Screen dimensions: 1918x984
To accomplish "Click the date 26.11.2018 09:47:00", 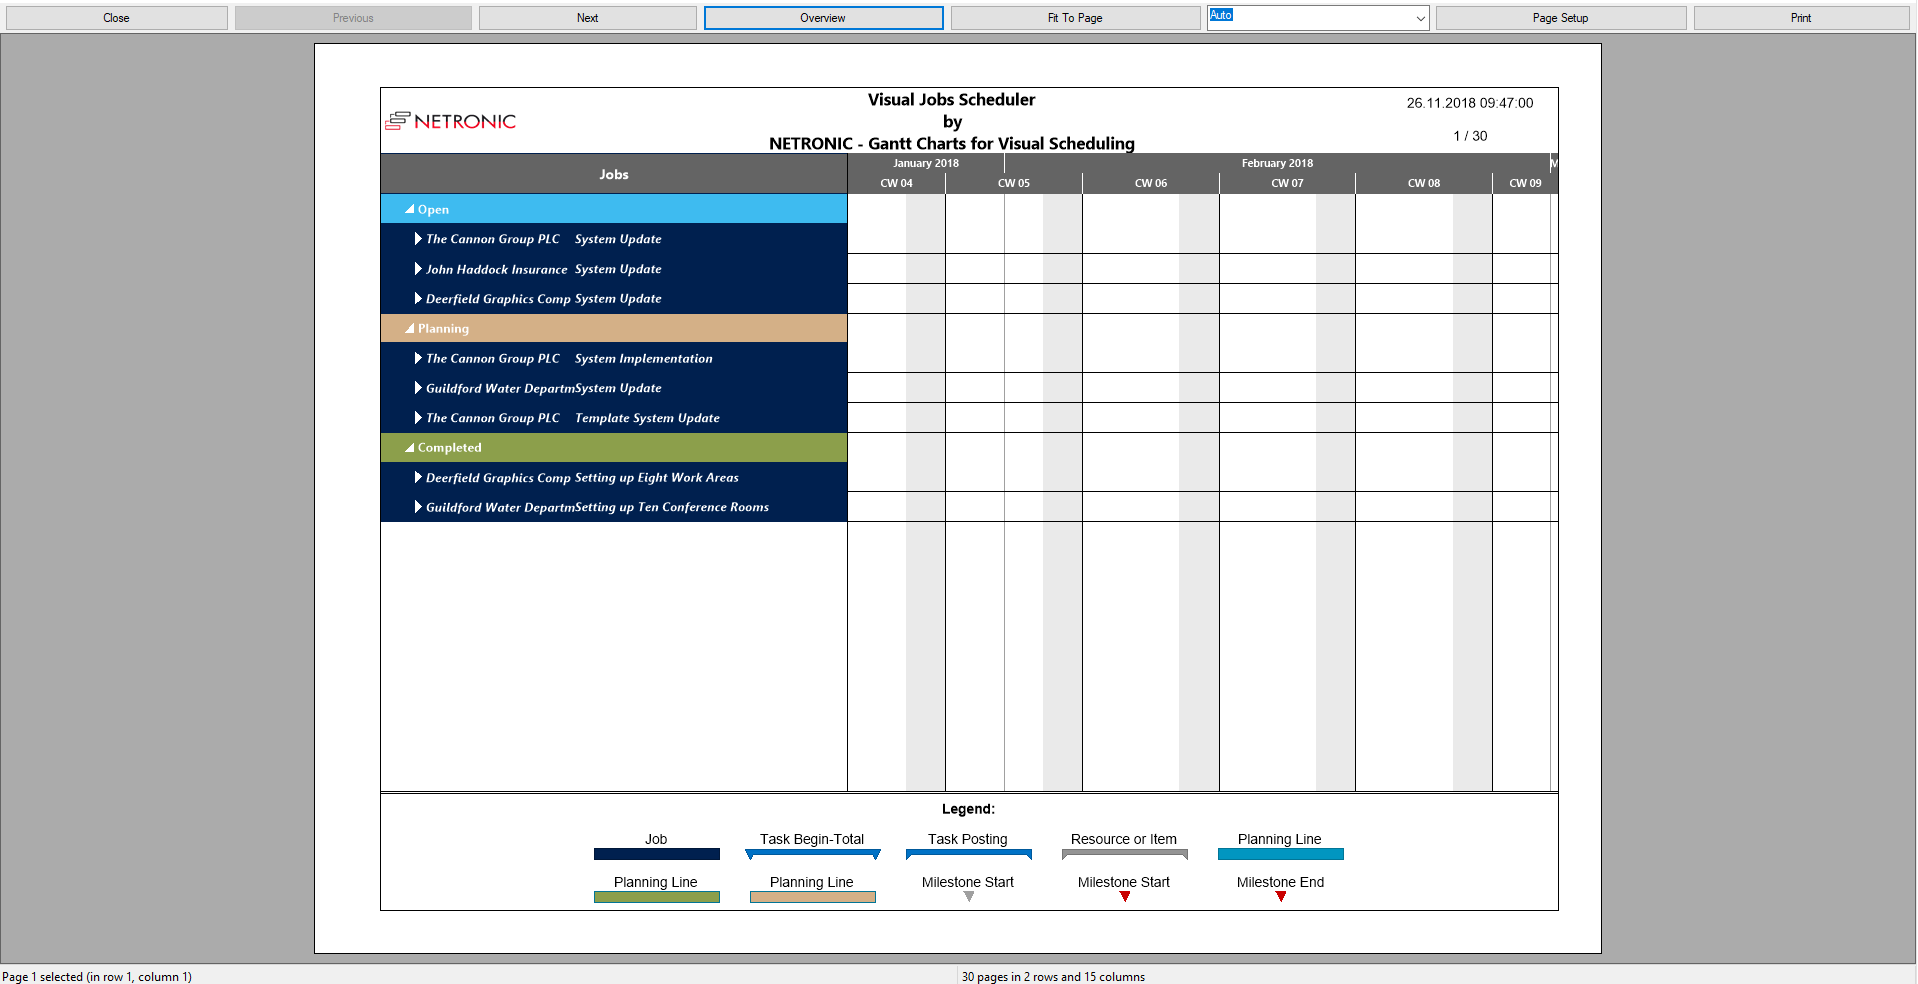I will coord(1469,103).
